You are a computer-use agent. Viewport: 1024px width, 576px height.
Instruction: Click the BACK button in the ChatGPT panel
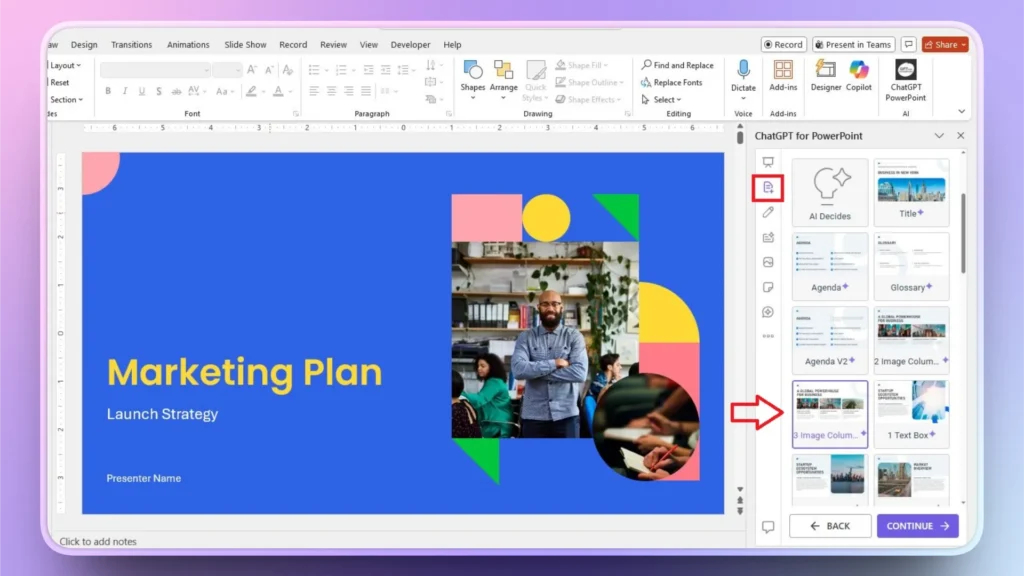point(830,525)
